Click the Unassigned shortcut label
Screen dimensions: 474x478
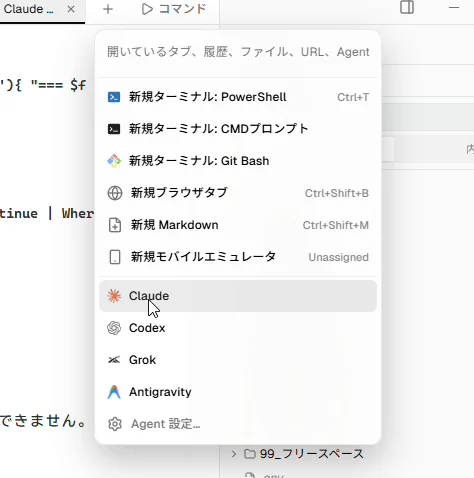pyautogui.click(x=339, y=257)
